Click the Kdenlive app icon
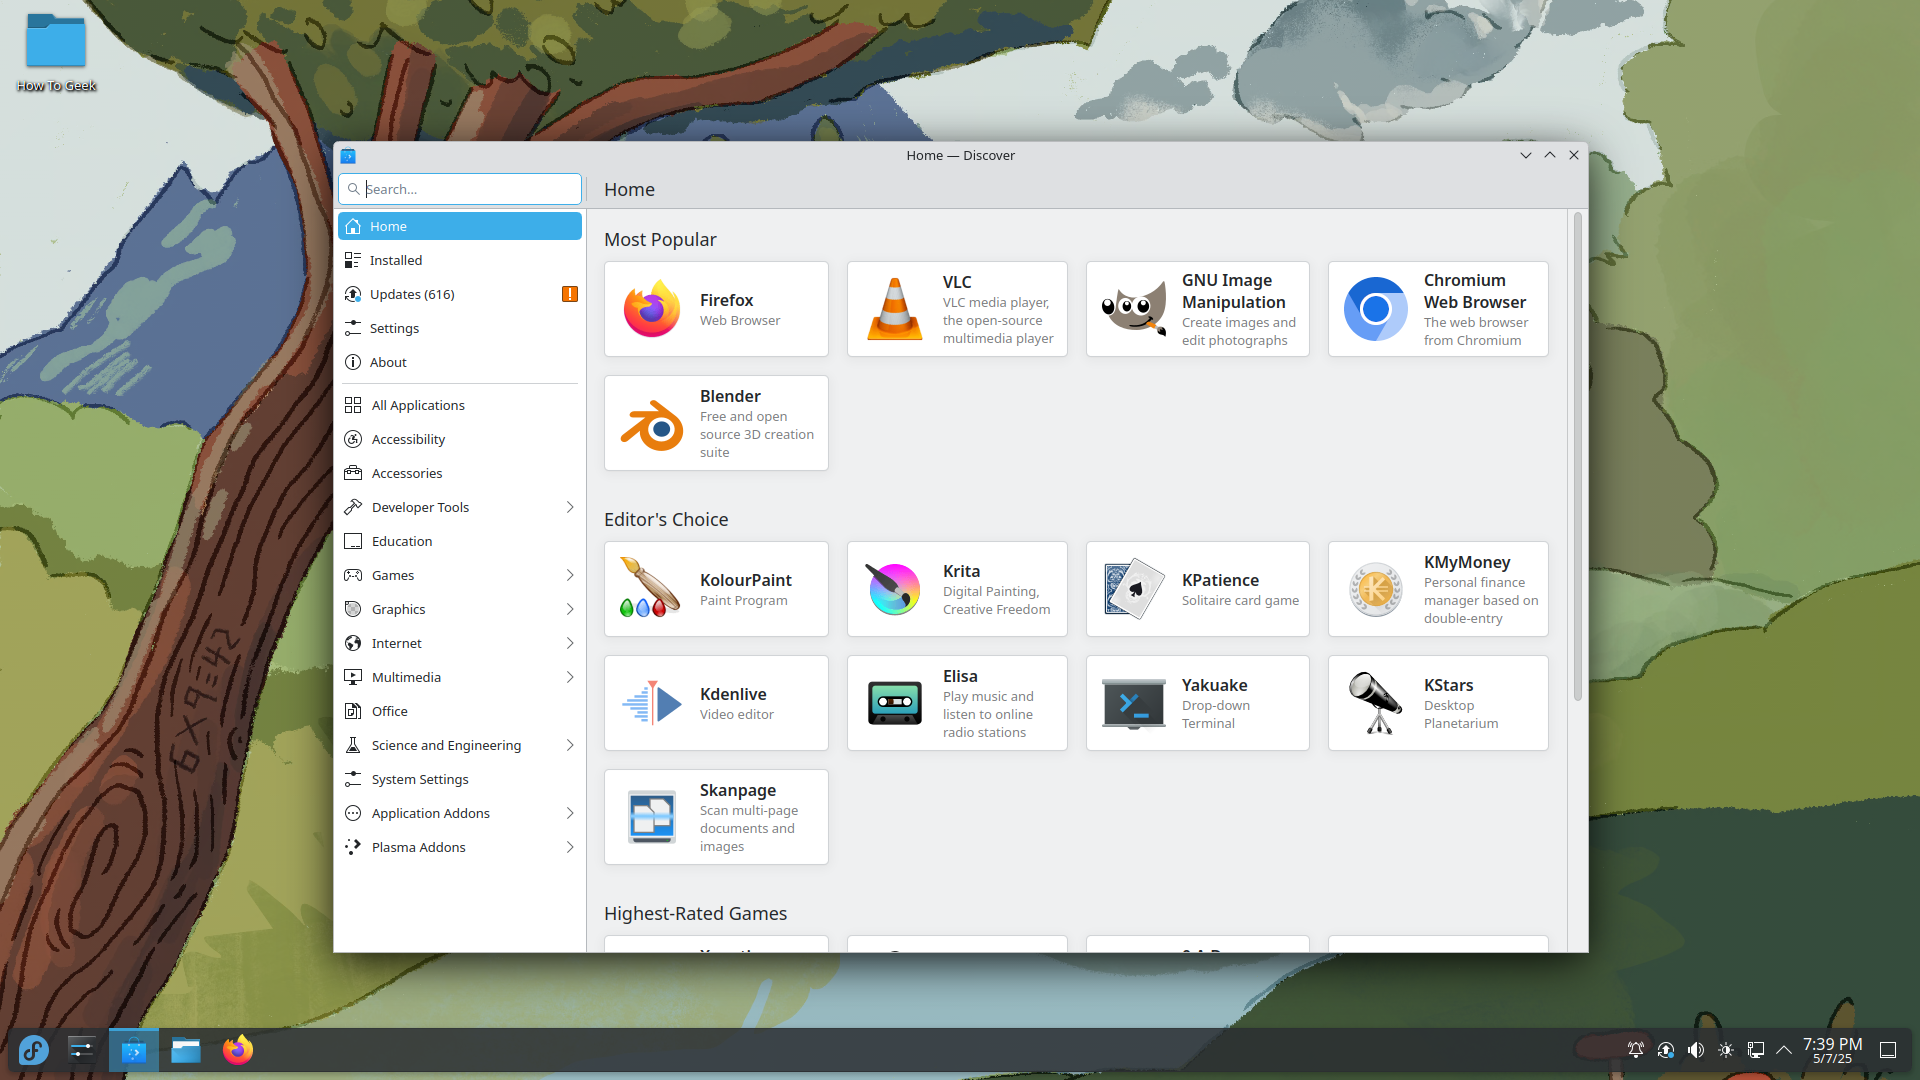The width and height of the screenshot is (1920, 1080). (x=652, y=703)
